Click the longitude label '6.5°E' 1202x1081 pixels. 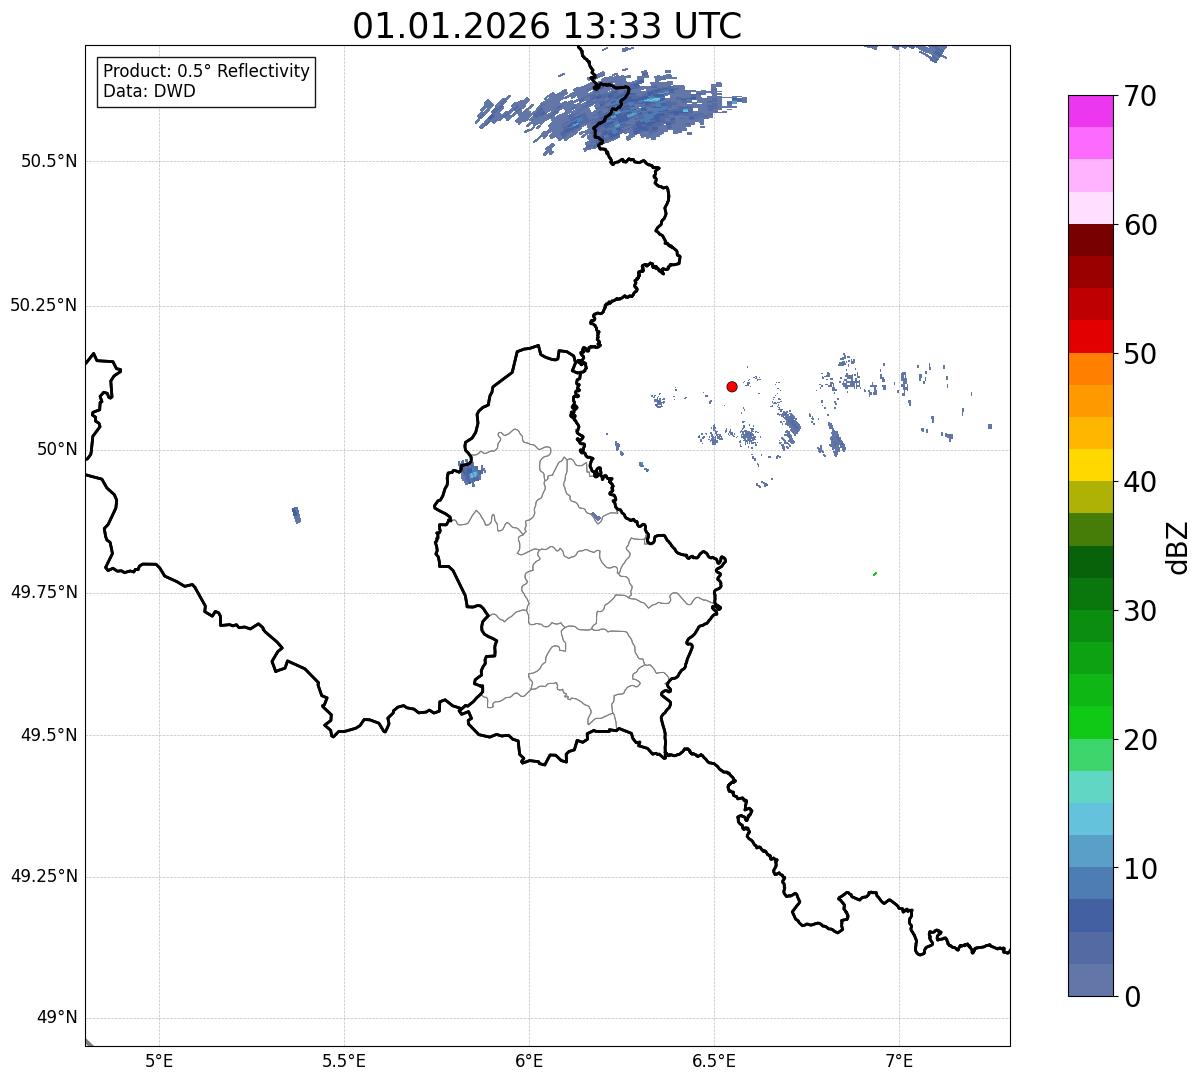pyautogui.click(x=714, y=1060)
